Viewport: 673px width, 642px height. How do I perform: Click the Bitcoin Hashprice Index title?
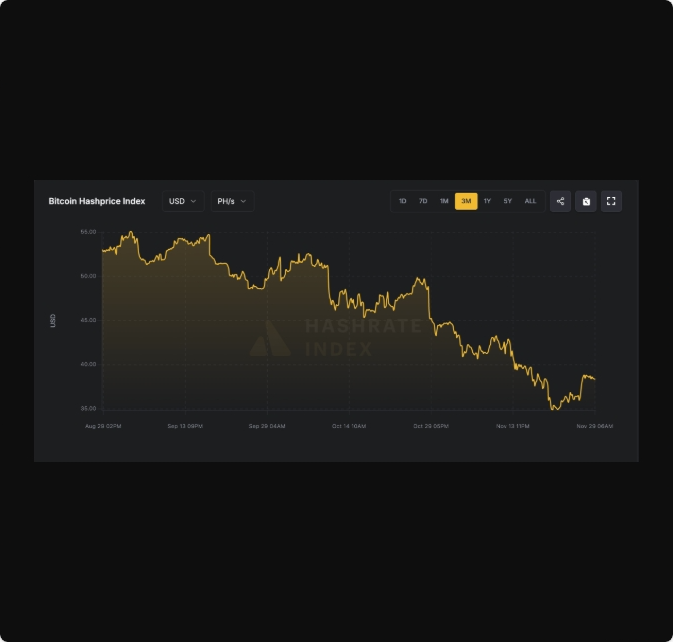[x=97, y=201]
